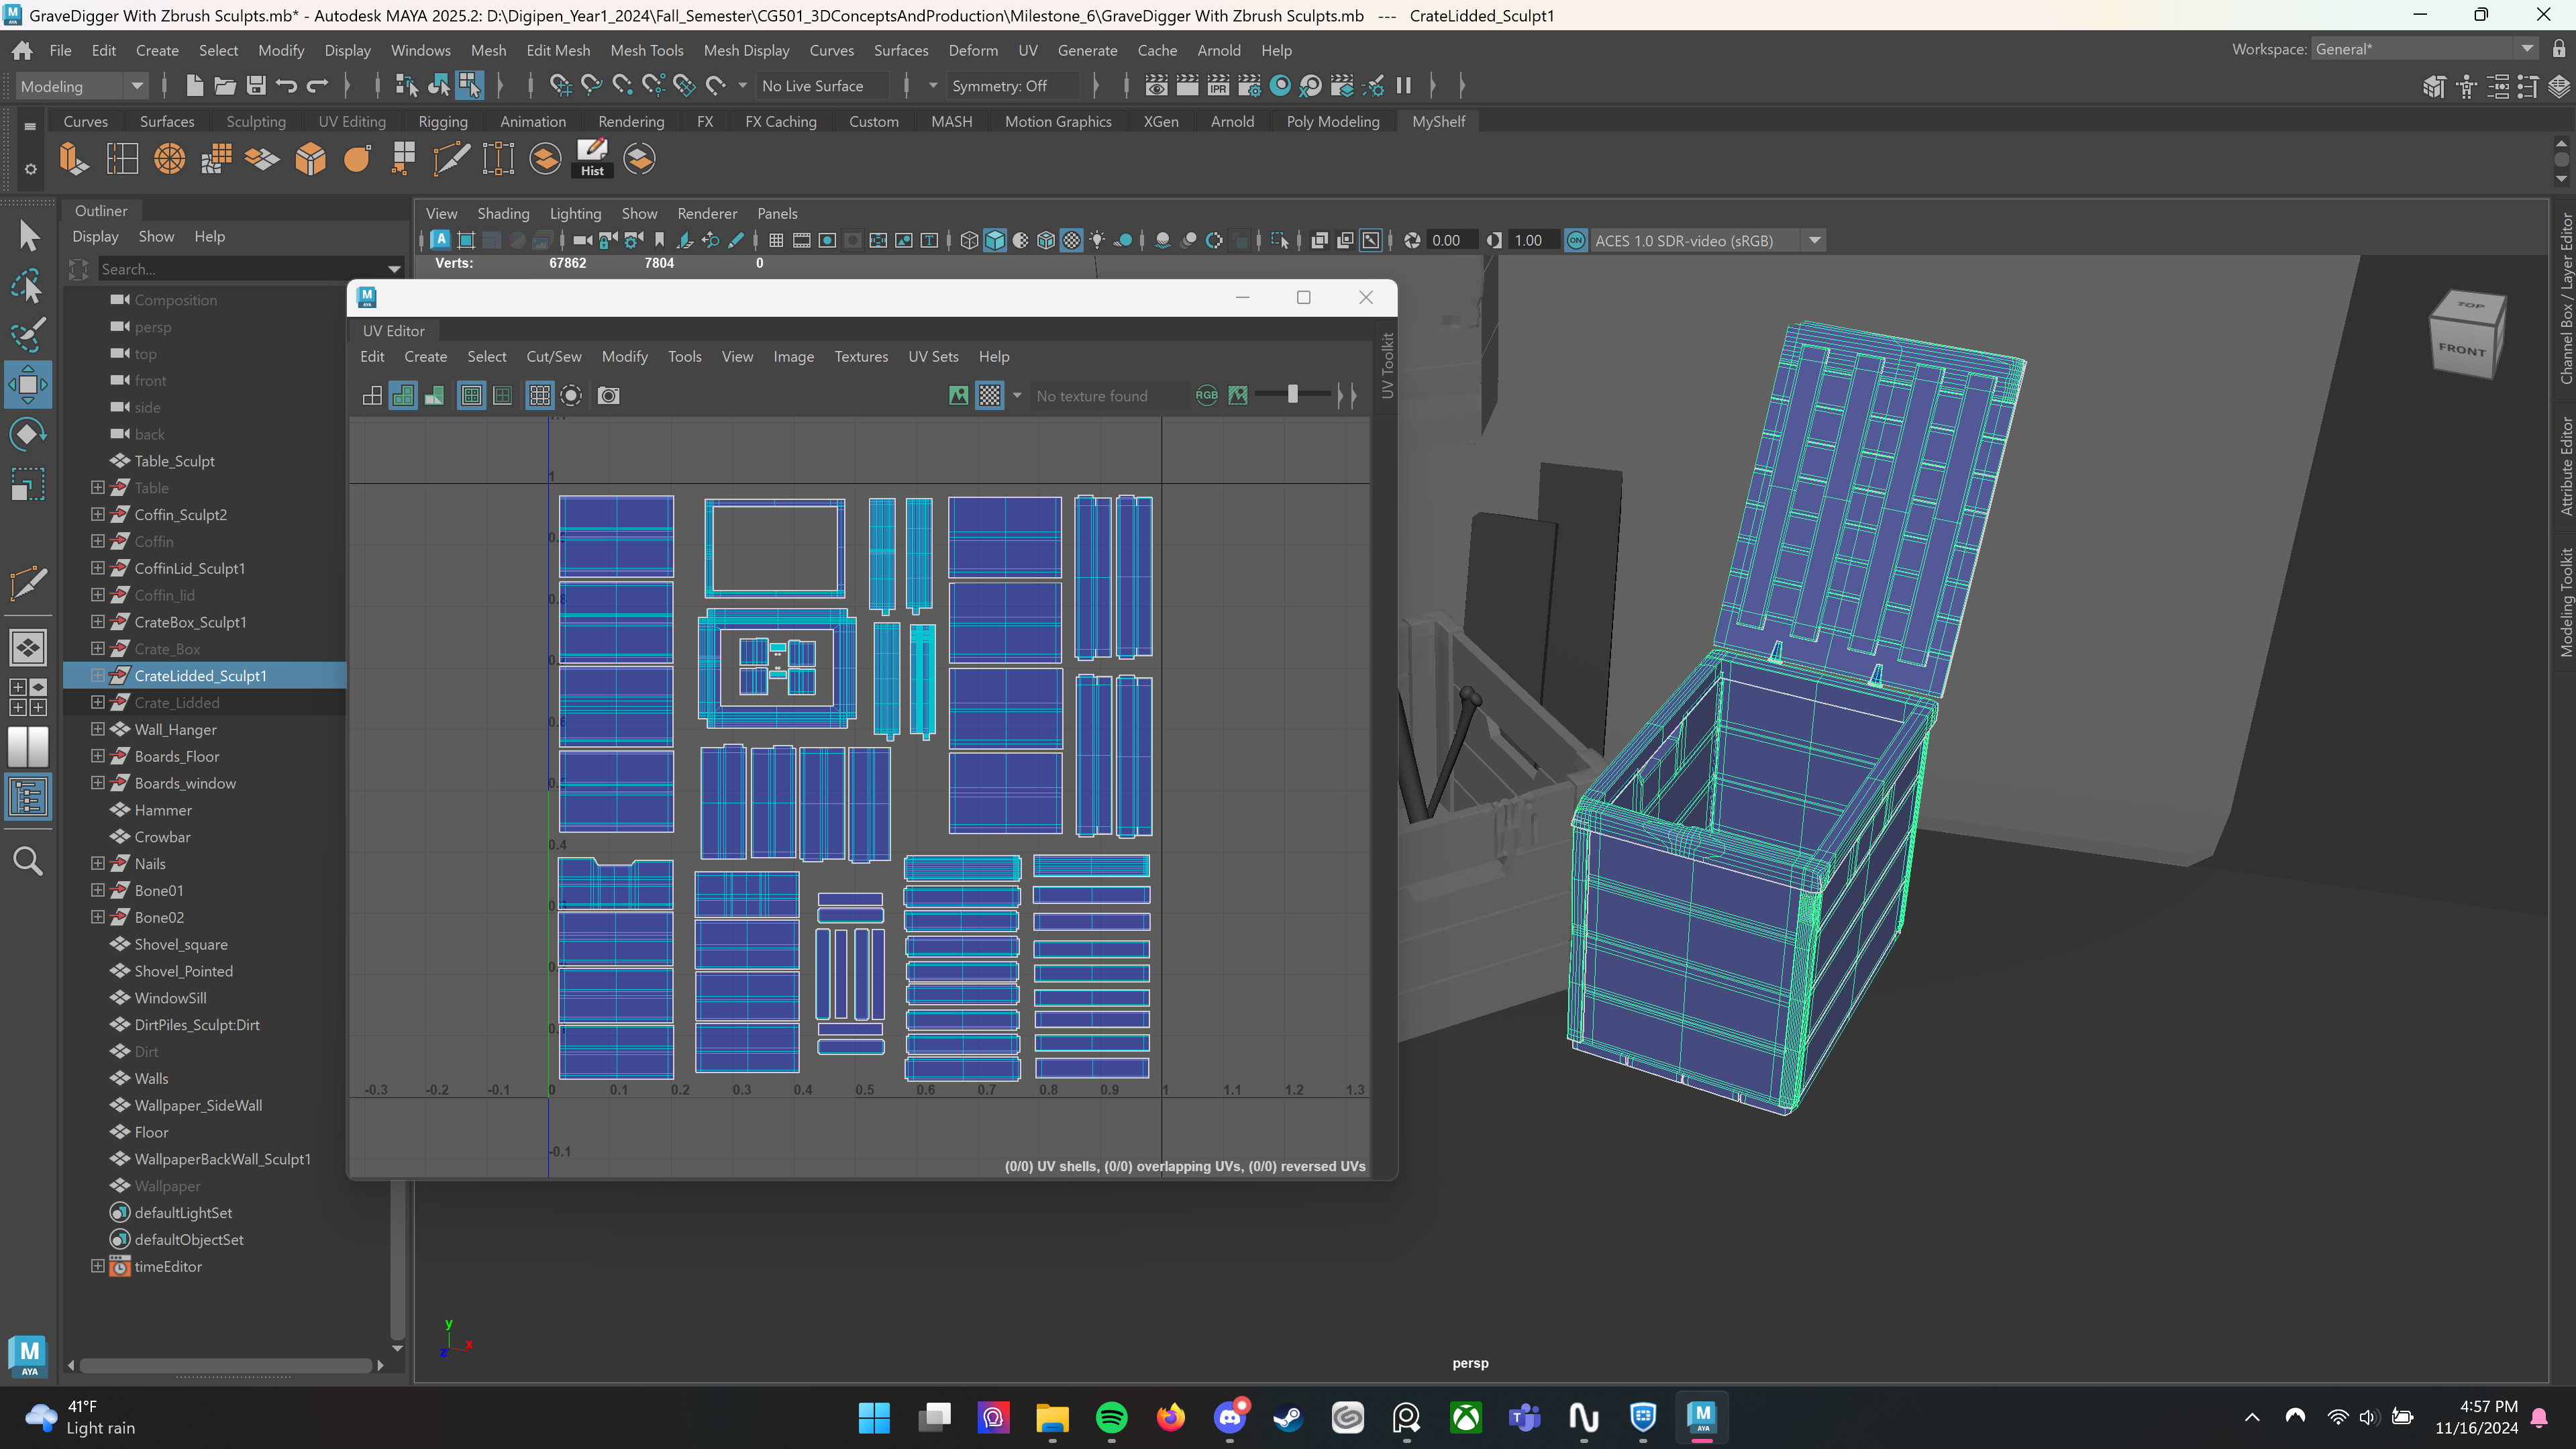This screenshot has height=1449, width=2576.
Task: Toggle the RGB channel display button
Action: click(1206, 395)
